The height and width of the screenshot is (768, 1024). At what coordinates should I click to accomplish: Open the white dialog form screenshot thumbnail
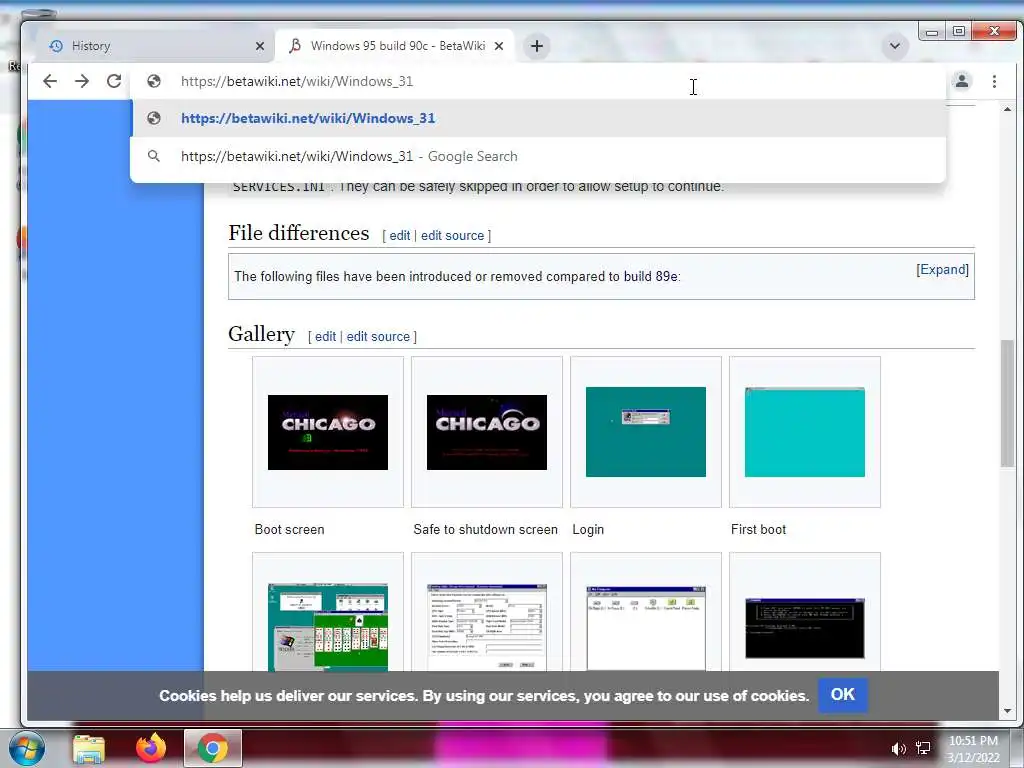tap(487, 627)
